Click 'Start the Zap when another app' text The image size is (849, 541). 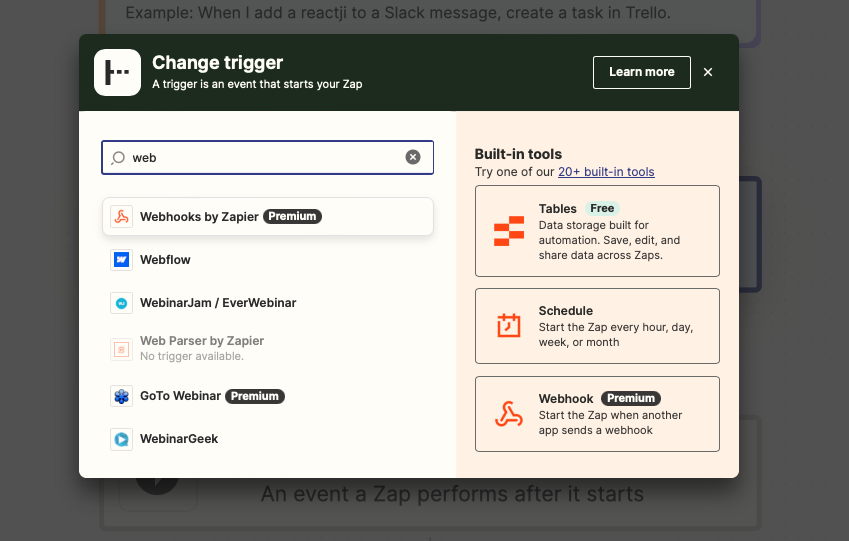(610, 423)
